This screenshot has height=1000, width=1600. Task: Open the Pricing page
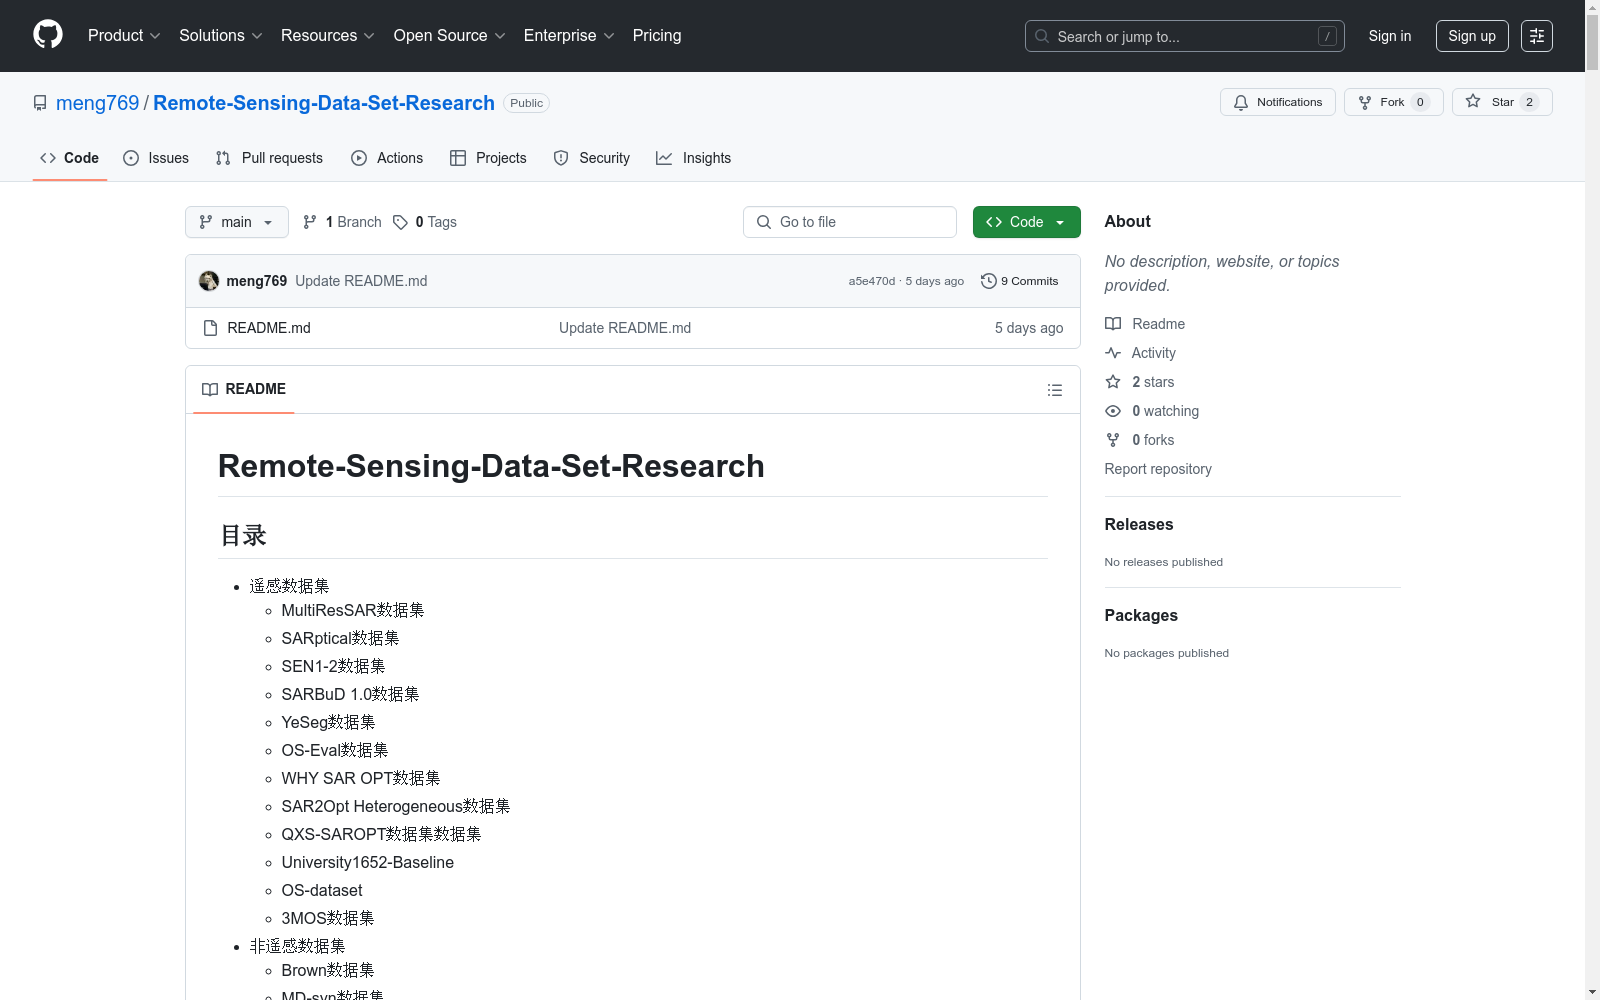coord(657,35)
